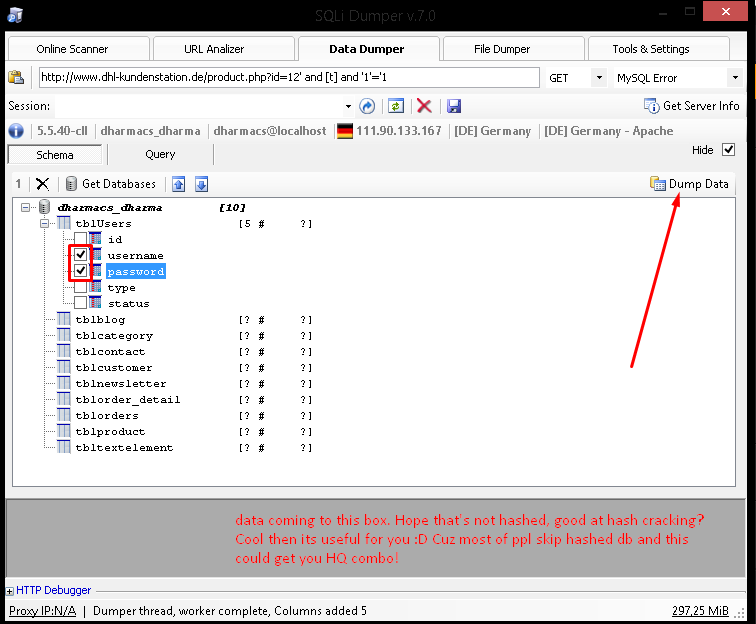756x624 pixels.
Task: Click the SQLi Dumper app icon in title bar
Action: coord(15,15)
